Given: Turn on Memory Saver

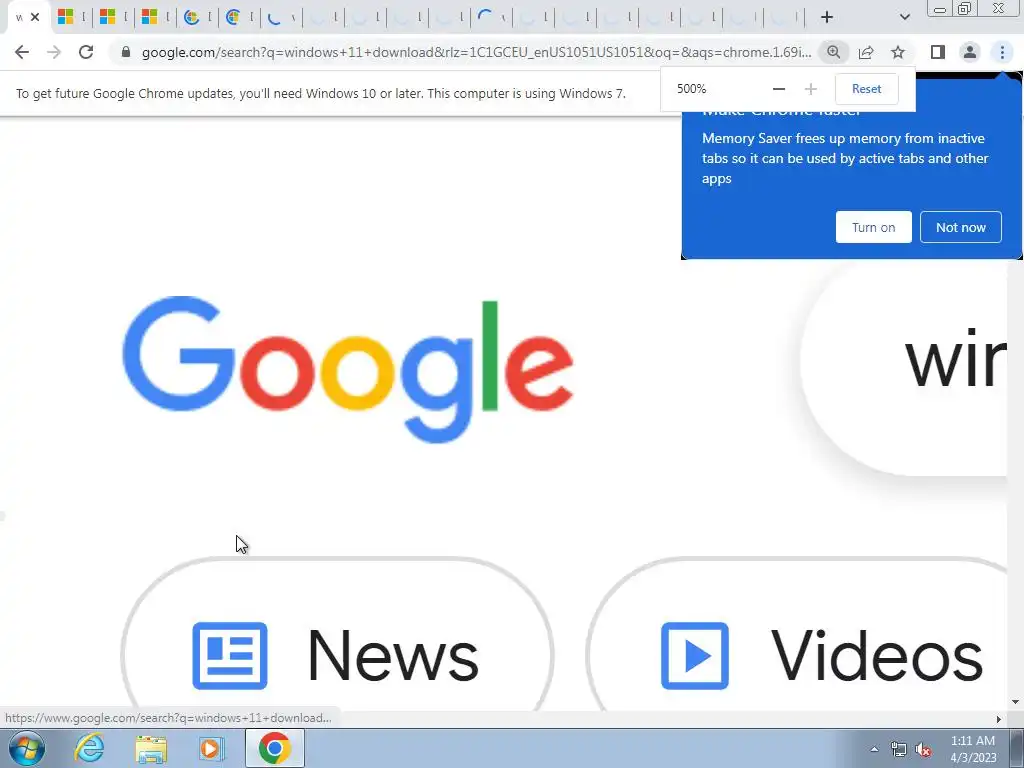Looking at the screenshot, I should [873, 227].
